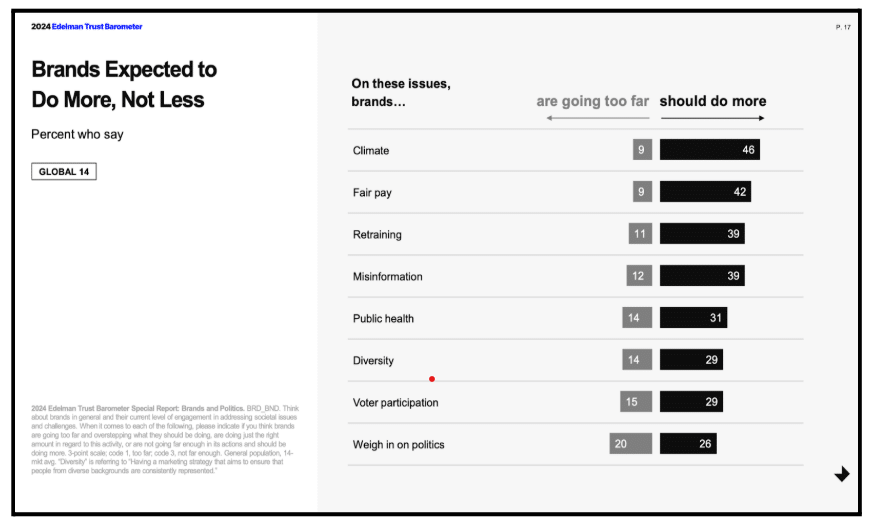This screenshot has width=874, height=522.
Task: Click the "should do more" column heading
Action: click(712, 101)
